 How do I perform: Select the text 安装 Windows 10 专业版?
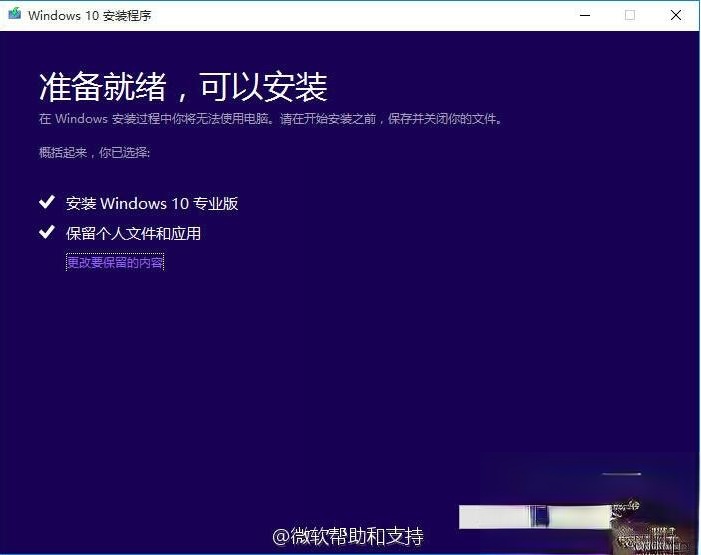coord(152,203)
